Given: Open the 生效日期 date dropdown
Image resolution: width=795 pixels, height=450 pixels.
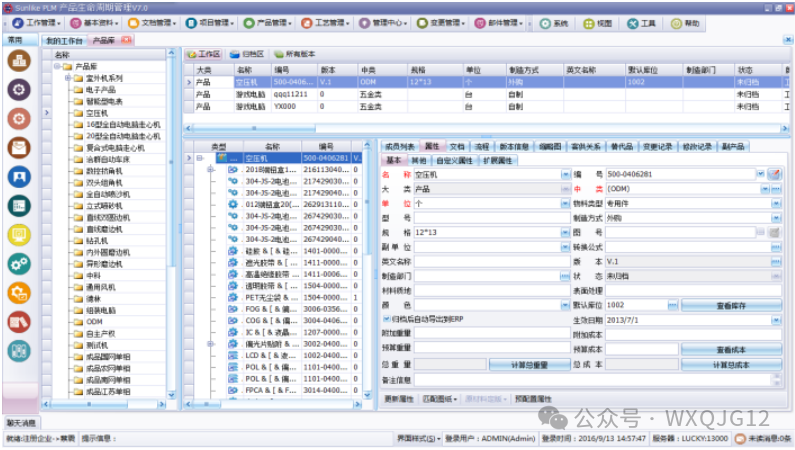Looking at the screenshot, I should pos(776,320).
